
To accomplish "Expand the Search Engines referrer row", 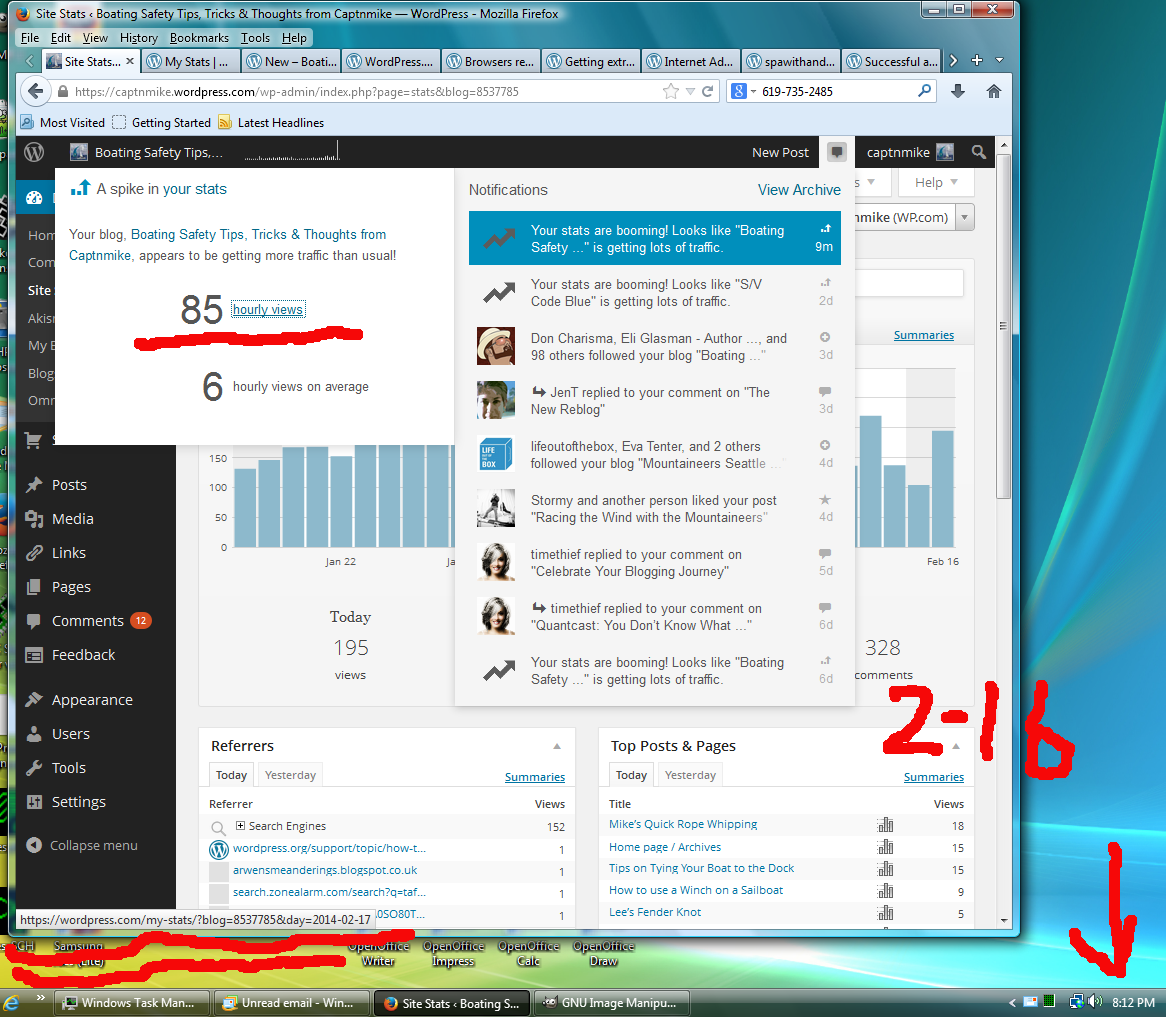I will pos(241,826).
